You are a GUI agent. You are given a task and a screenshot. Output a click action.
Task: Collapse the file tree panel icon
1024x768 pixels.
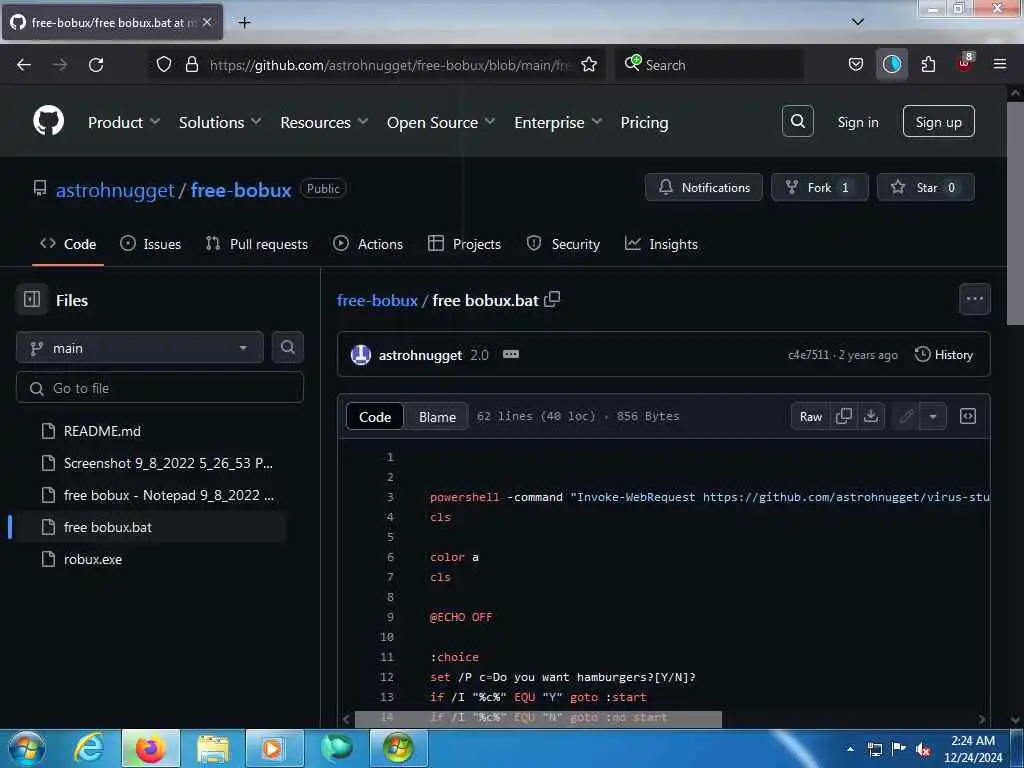click(32, 299)
